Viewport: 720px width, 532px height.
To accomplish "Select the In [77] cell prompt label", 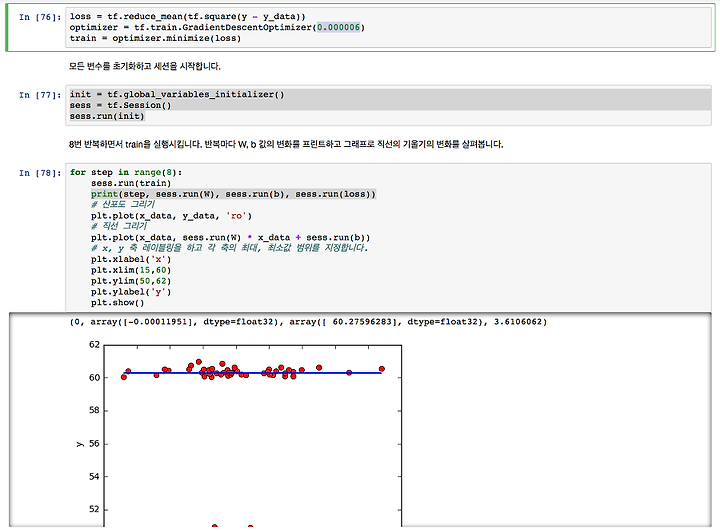I will 40,95.
